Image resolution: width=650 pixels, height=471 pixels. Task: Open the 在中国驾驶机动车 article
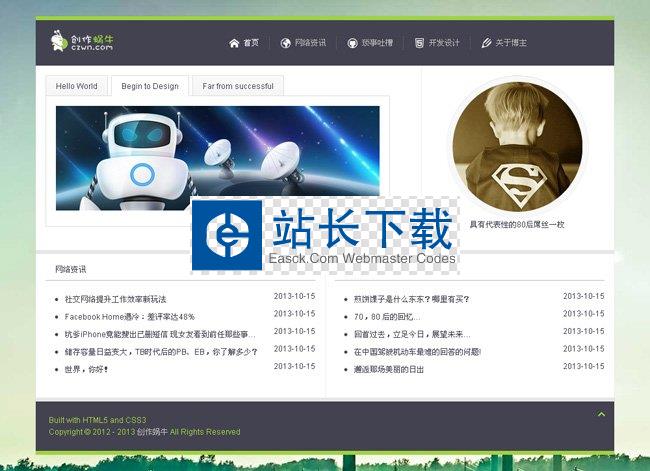pos(417,352)
